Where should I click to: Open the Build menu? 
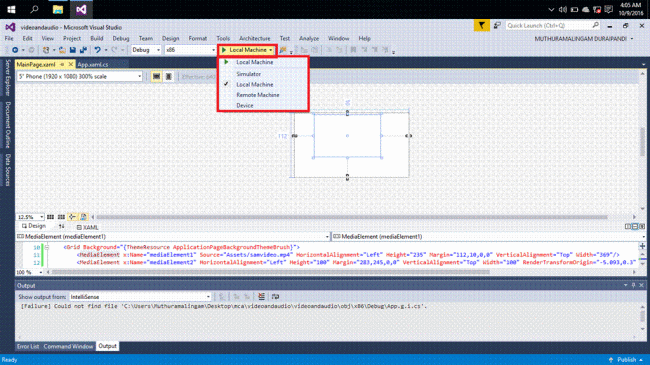tap(97, 38)
